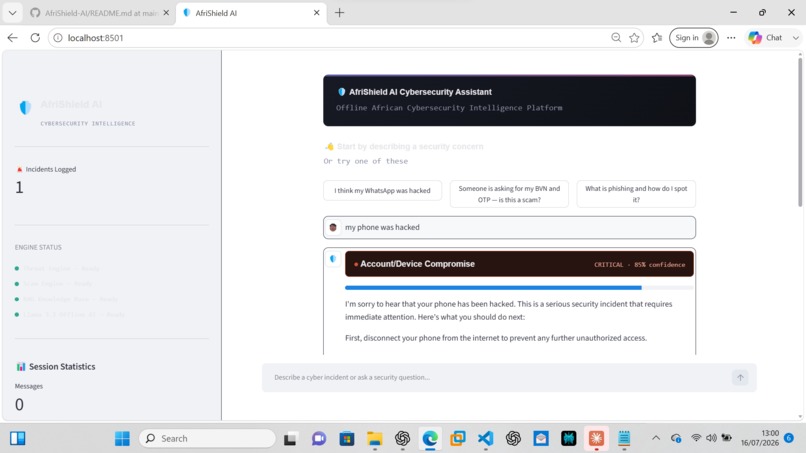806x453 pixels.
Task: View site information icon in address bar
Action: tap(58, 38)
